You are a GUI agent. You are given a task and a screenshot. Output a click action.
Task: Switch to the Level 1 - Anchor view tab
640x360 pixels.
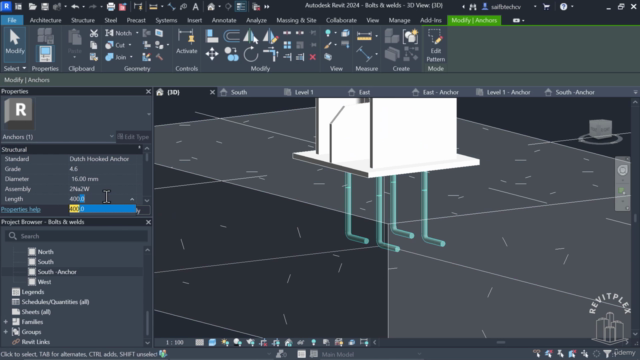click(x=508, y=92)
